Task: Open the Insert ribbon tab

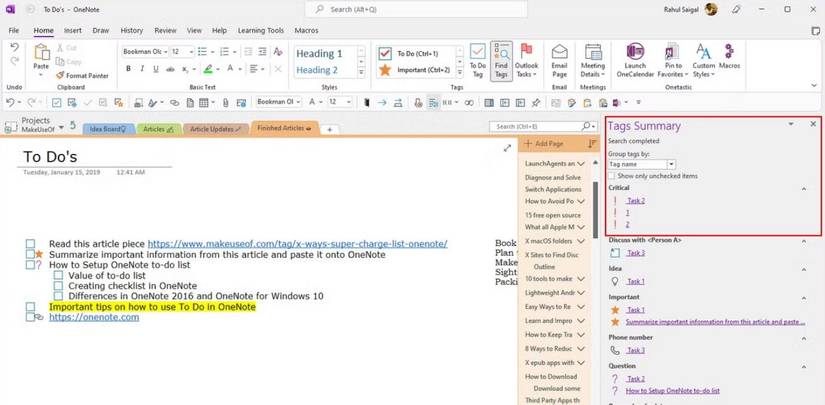Action: (x=72, y=30)
